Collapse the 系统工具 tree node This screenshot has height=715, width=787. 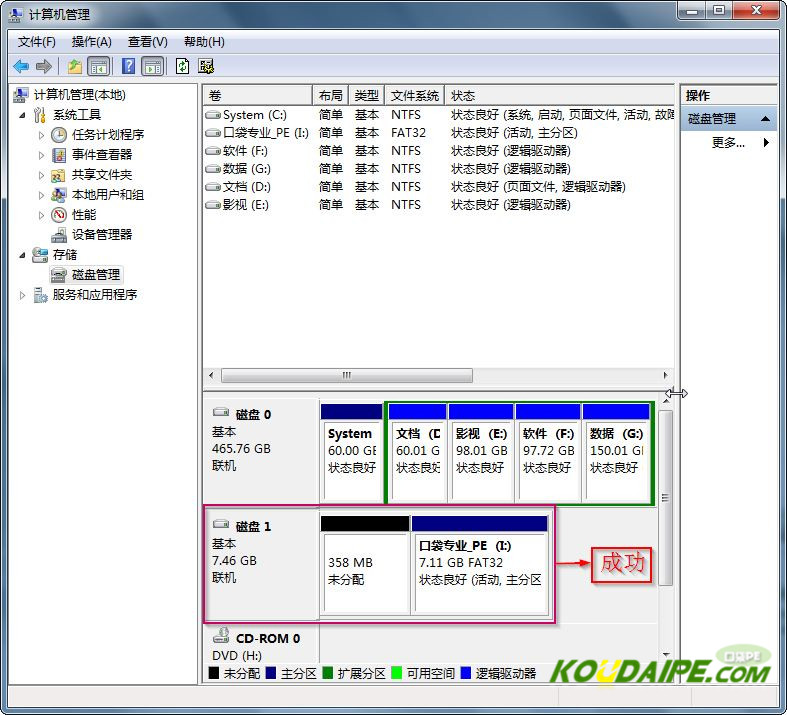click(23, 115)
